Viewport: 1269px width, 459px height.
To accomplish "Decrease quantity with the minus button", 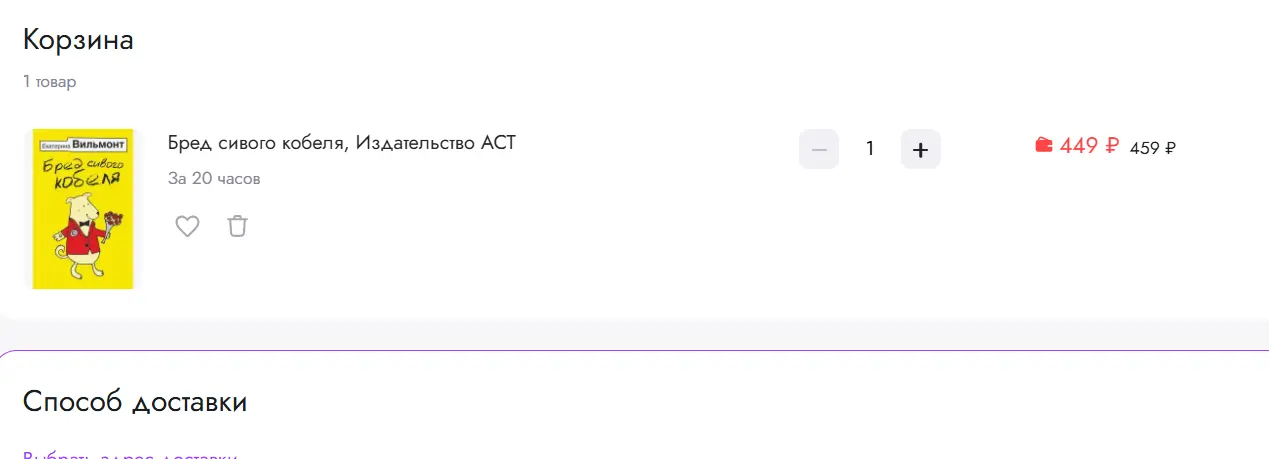I will (x=819, y=150).
